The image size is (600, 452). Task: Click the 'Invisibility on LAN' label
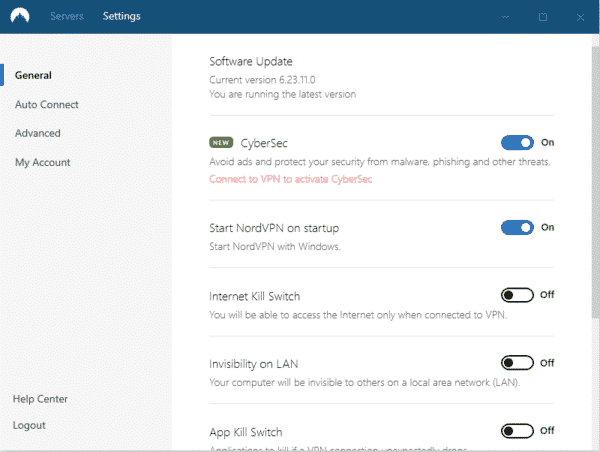pyautogui.click(x=254, y=364)
